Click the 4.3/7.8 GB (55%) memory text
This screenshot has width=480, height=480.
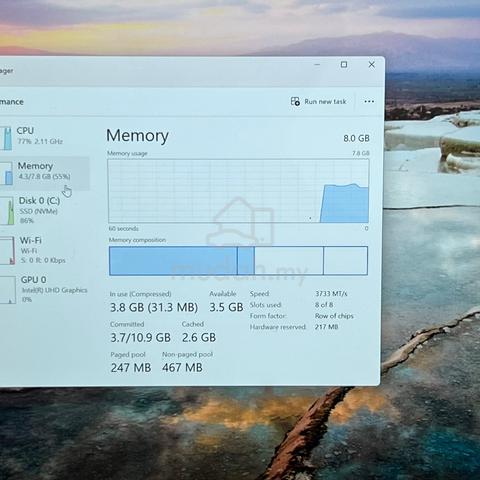(44, 177)
